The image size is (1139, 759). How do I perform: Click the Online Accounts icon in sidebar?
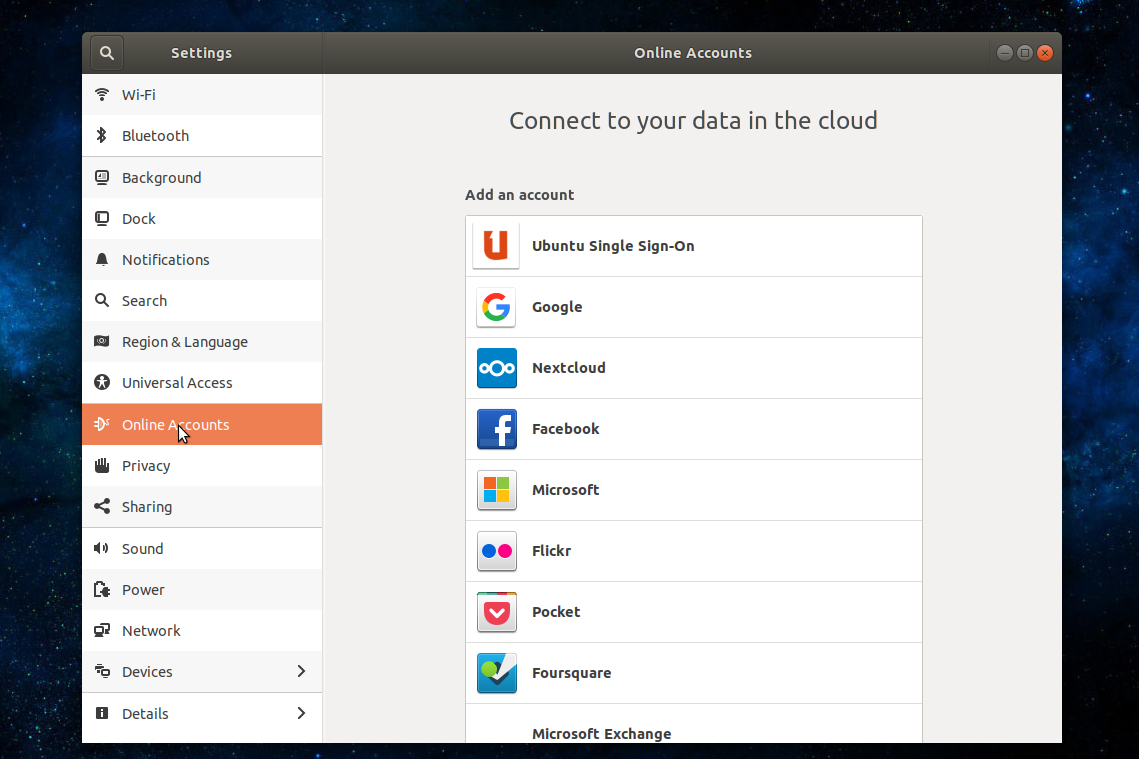pyautogui.click(x=102, y=424)
